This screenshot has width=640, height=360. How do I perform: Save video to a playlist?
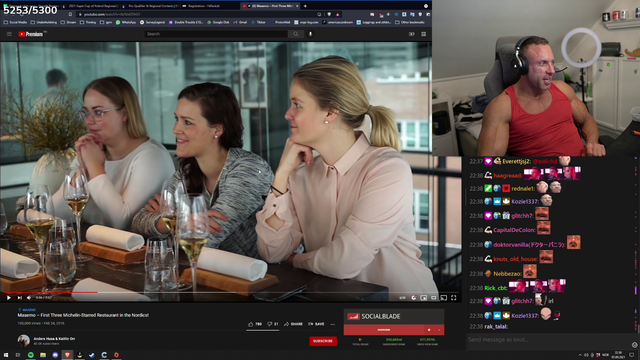[x=316, y=324]
